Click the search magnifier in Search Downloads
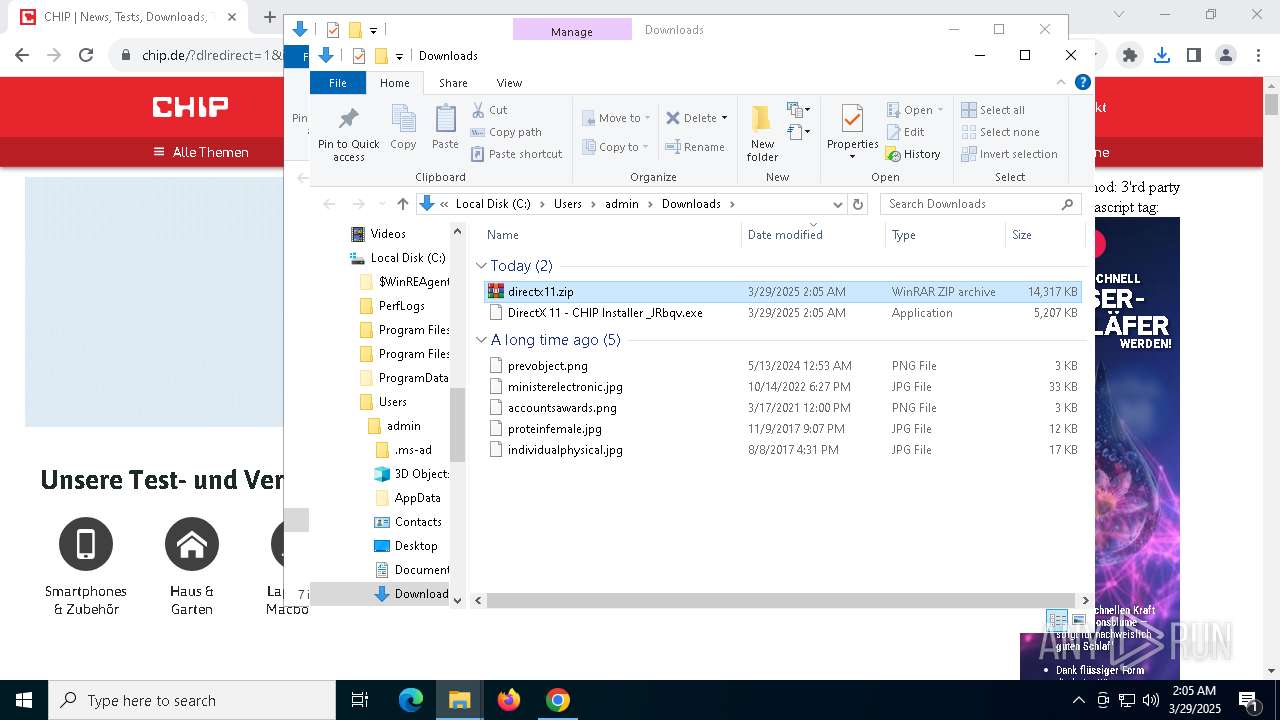This screenshot has width=1280, height=720. [x=1067, y=204]
